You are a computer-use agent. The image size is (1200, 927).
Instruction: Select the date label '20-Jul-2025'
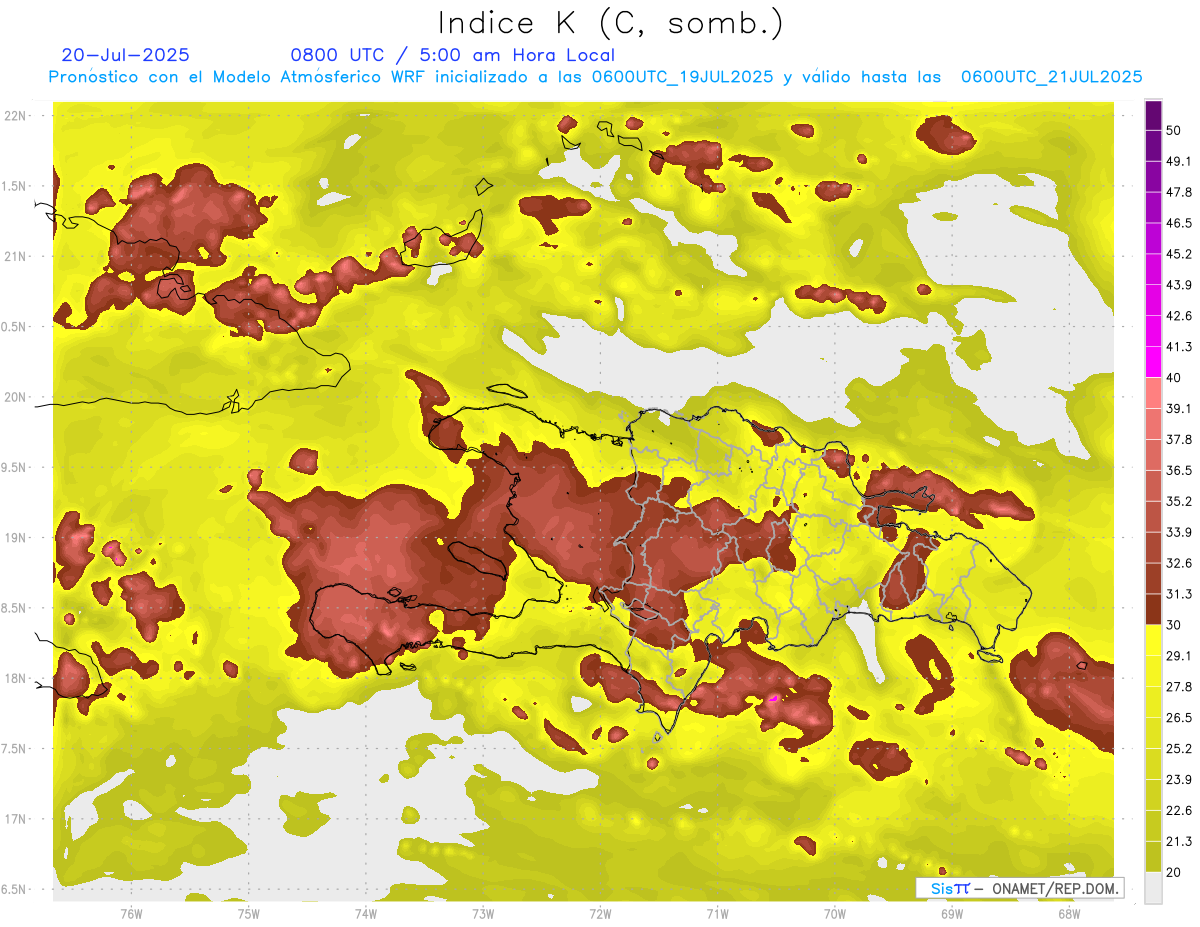click(125, 55)
